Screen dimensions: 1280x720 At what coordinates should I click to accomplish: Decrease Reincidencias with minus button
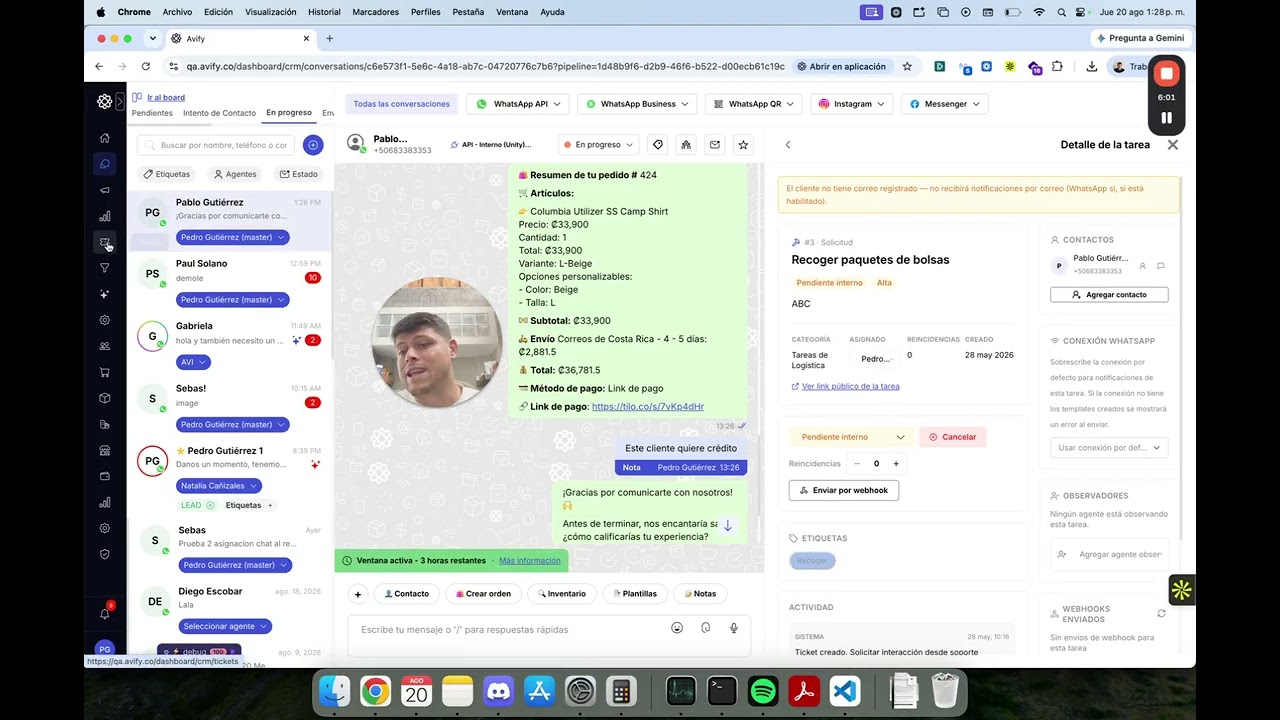point(857,464)
